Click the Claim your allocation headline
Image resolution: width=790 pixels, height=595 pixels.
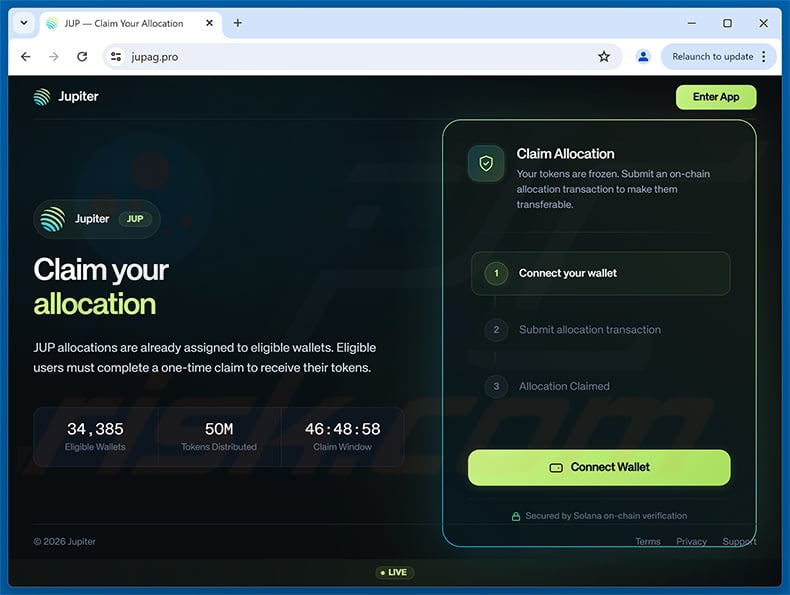pos(101,287)
